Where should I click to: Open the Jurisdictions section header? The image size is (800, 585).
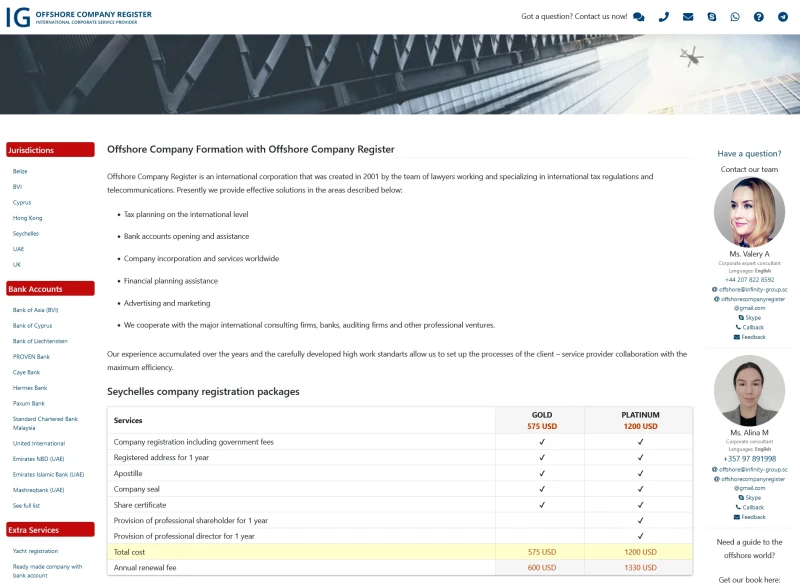pyautogui.click(x=50, y=150)
